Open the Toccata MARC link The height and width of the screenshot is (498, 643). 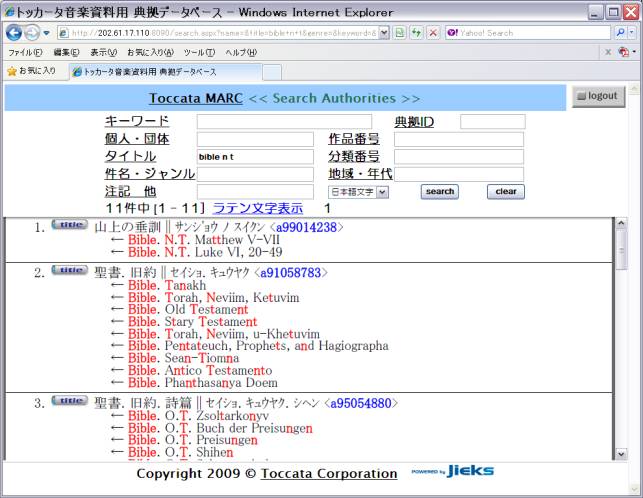[196, 98]
